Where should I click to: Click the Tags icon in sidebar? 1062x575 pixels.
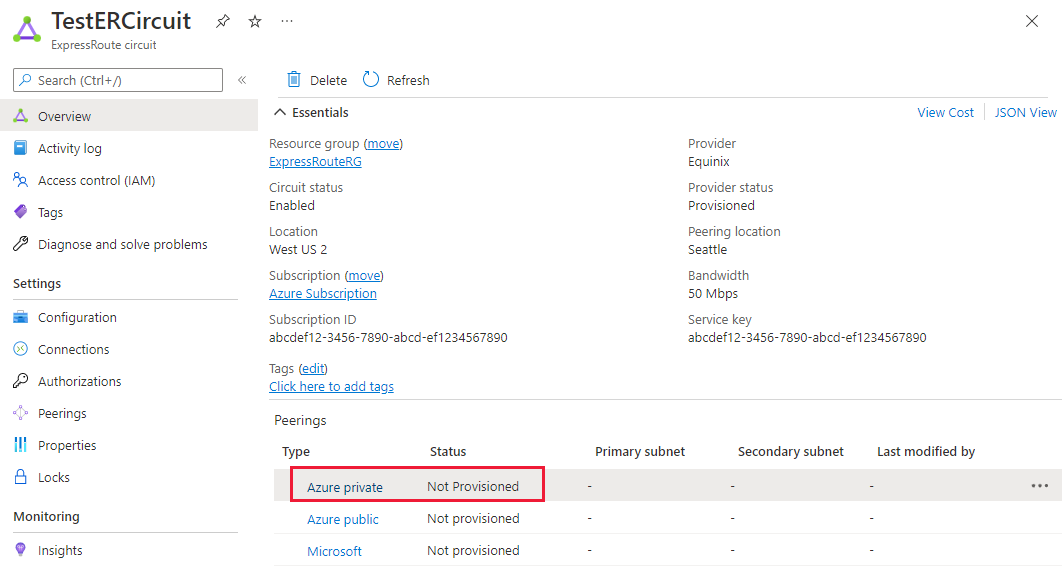point(21,212)
